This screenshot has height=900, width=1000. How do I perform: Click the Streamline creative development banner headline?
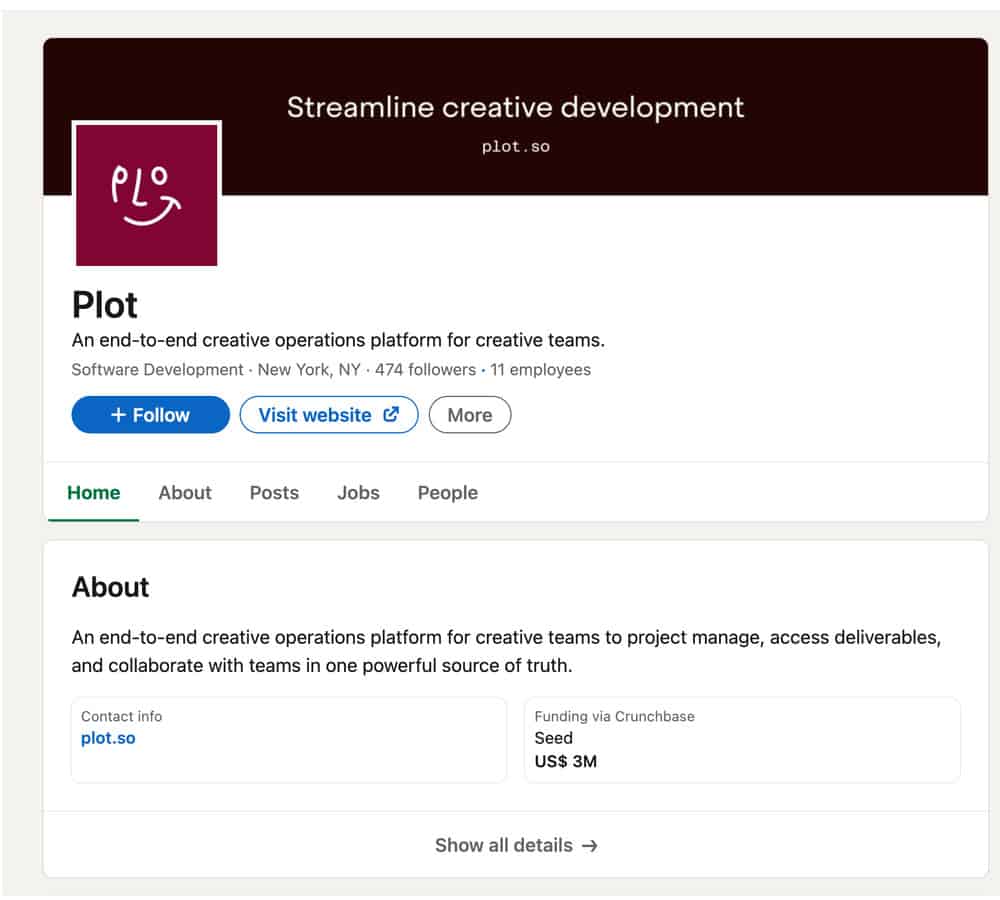pos(515,108)
